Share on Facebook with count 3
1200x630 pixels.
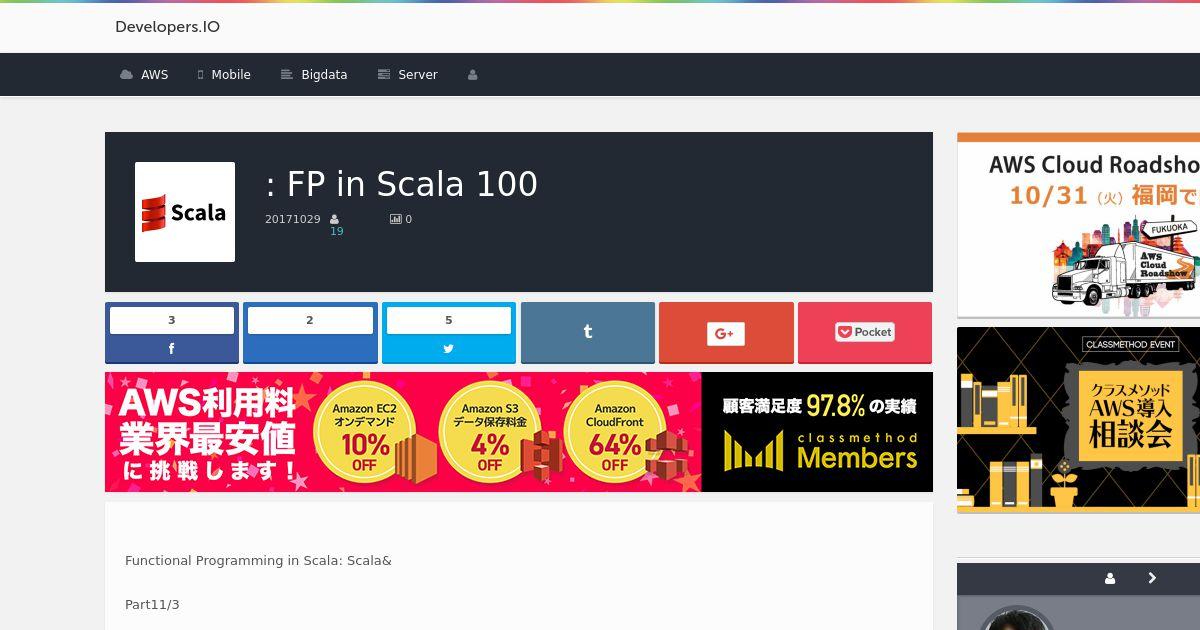click(172, 333)
